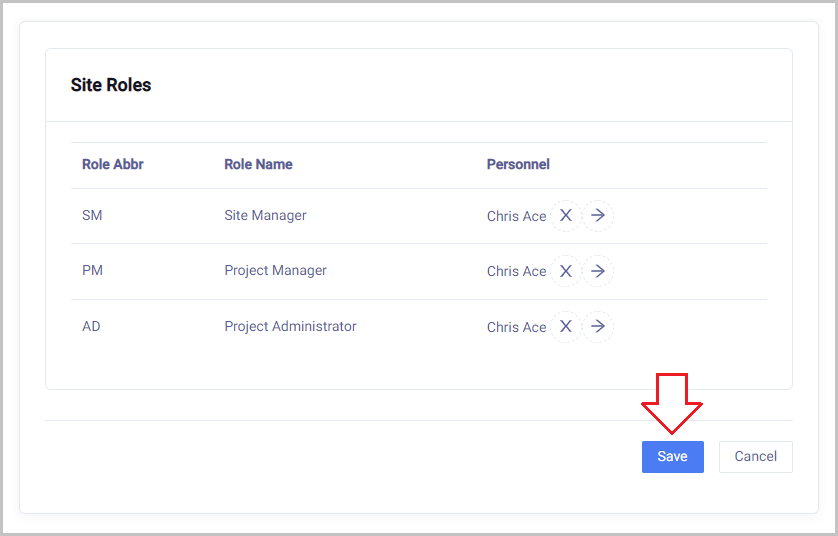Click Chris Ace in Site Manager row
The height and width of the screenshot is (536, 838).
pos(516,216)
